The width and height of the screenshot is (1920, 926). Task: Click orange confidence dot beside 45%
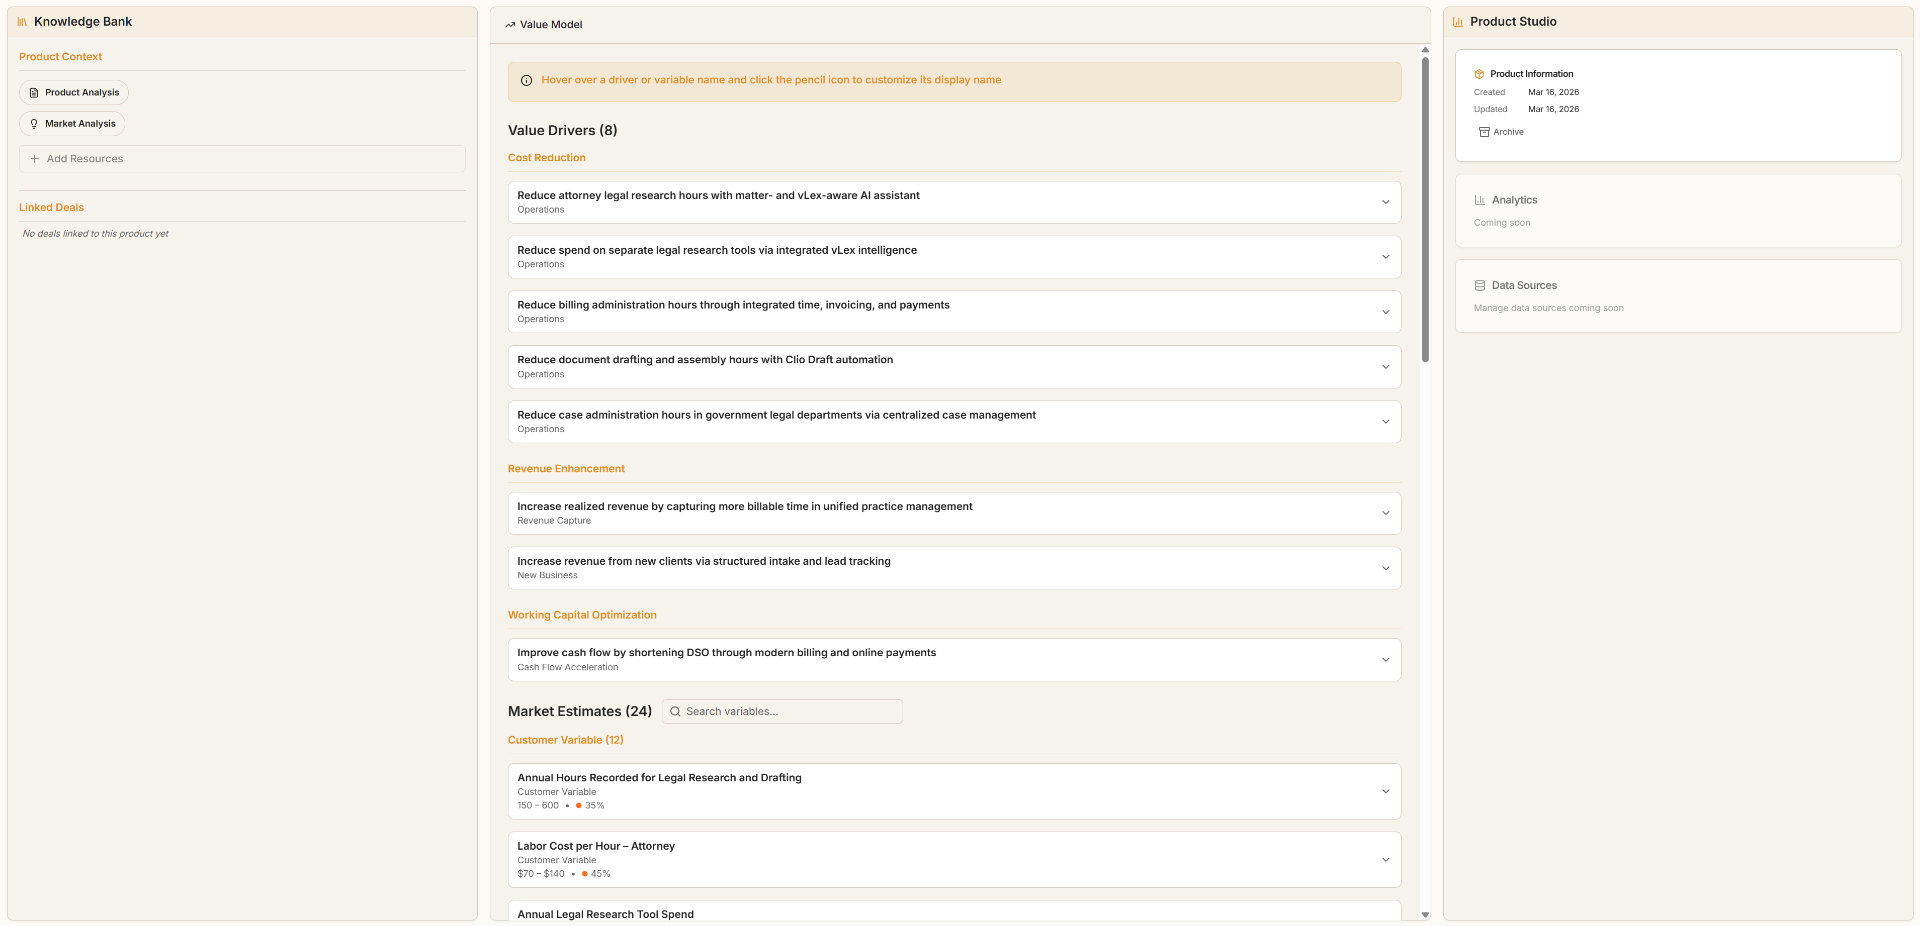point(585,874)
